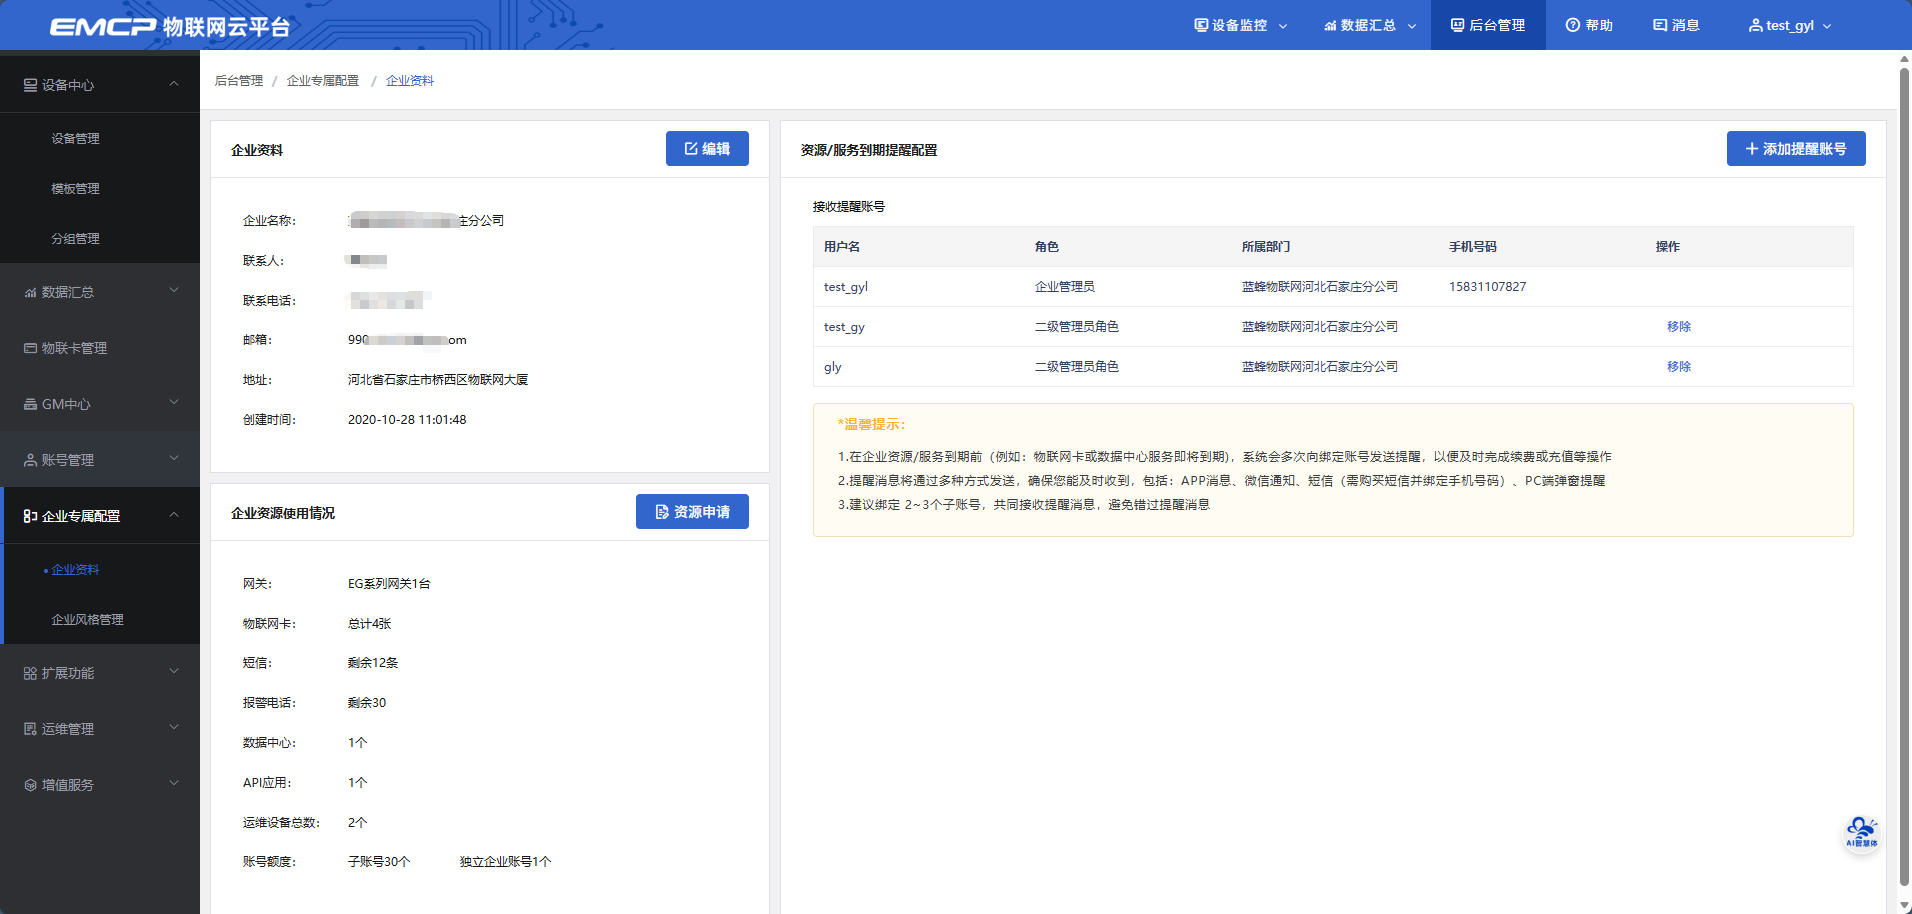Click the EMCP platform logo
Screen dimensions: 1912x914
[170, 26]
